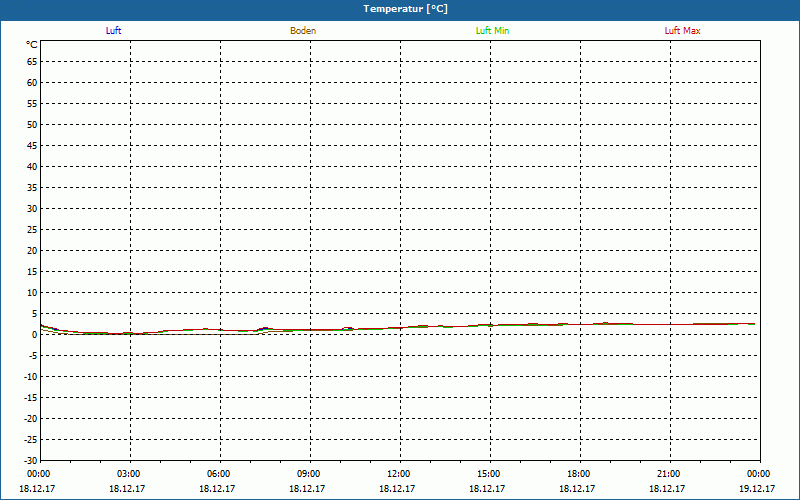Screen dimensions: 800x500
Task: Click the 65 value on temperature axis
Action: [32, 62]
